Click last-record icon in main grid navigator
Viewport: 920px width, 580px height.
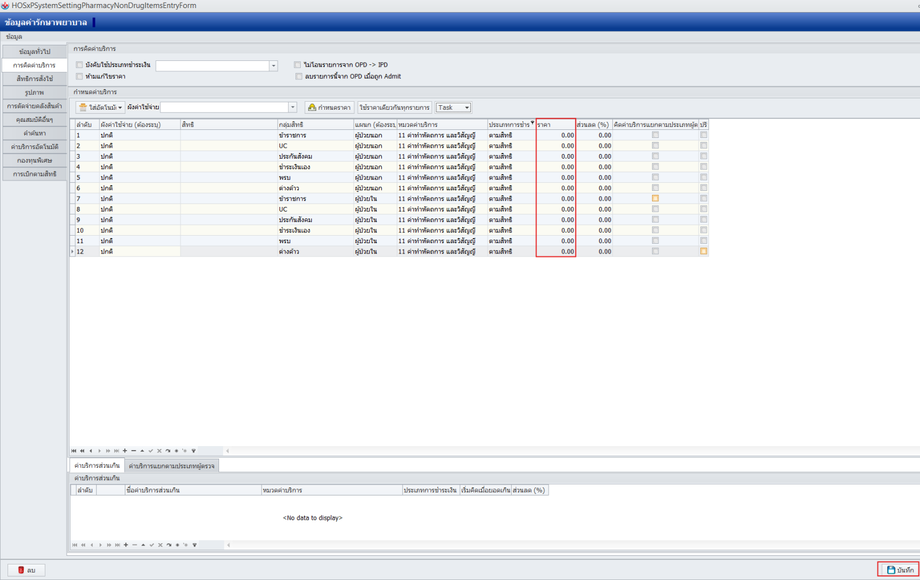click(x=116, y=451)
